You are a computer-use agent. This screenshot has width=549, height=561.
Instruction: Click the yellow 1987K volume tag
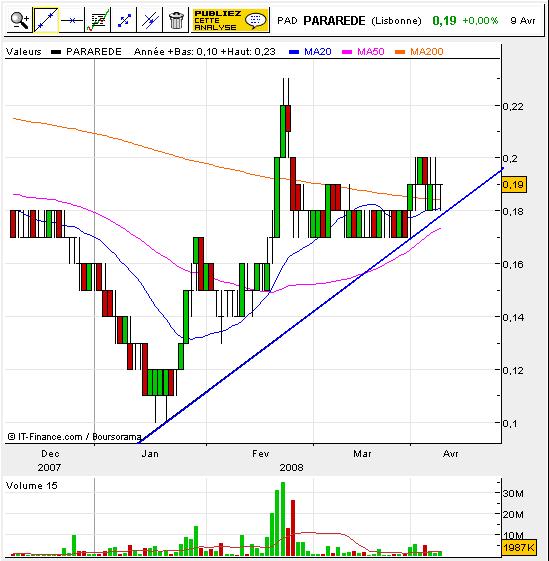518,547
